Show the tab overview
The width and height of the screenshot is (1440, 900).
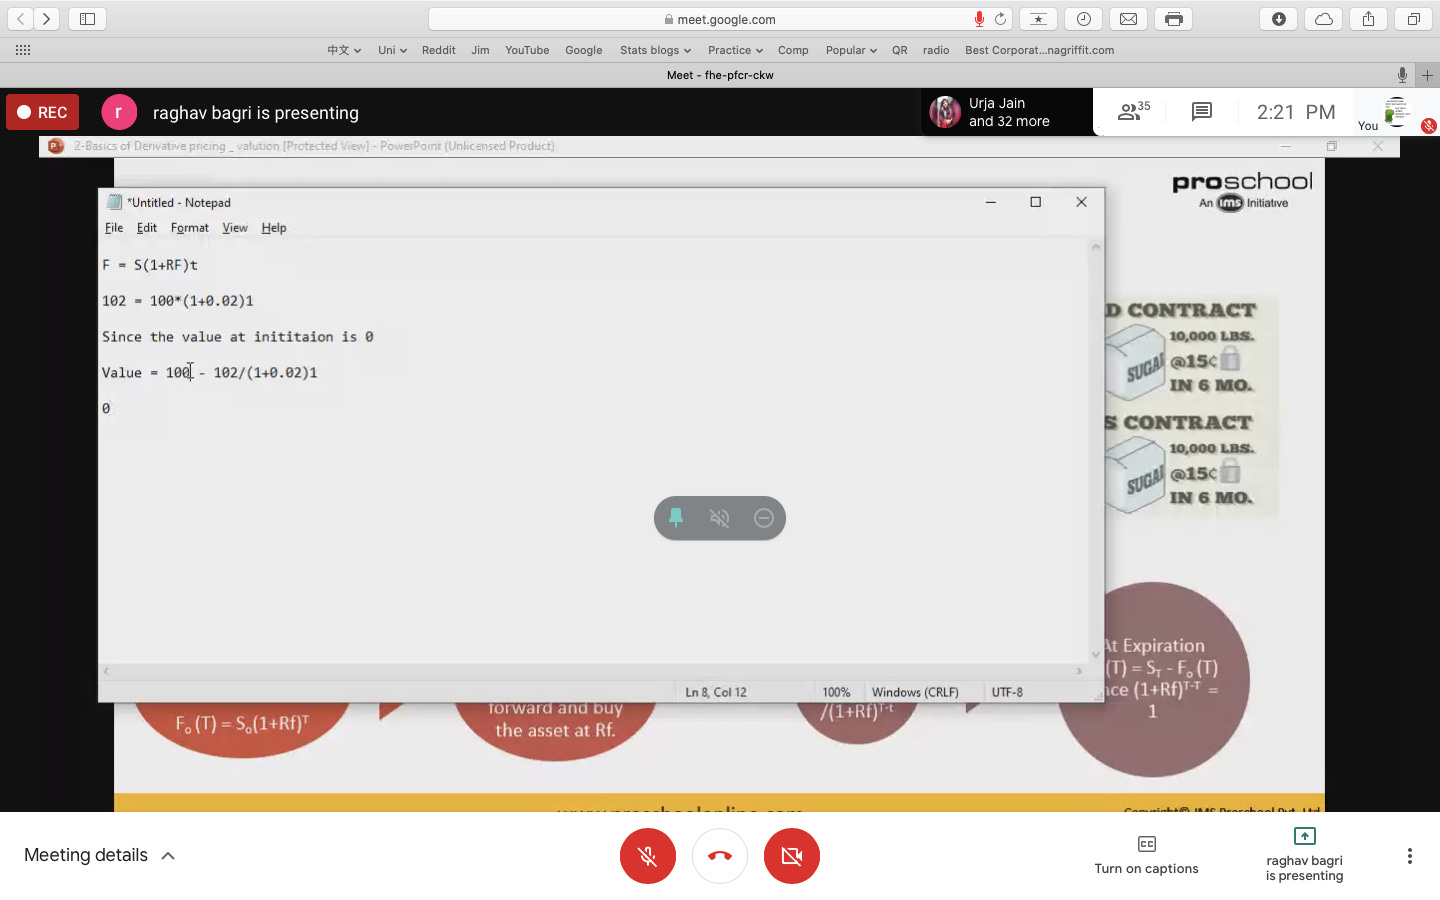pos(1413,19)
